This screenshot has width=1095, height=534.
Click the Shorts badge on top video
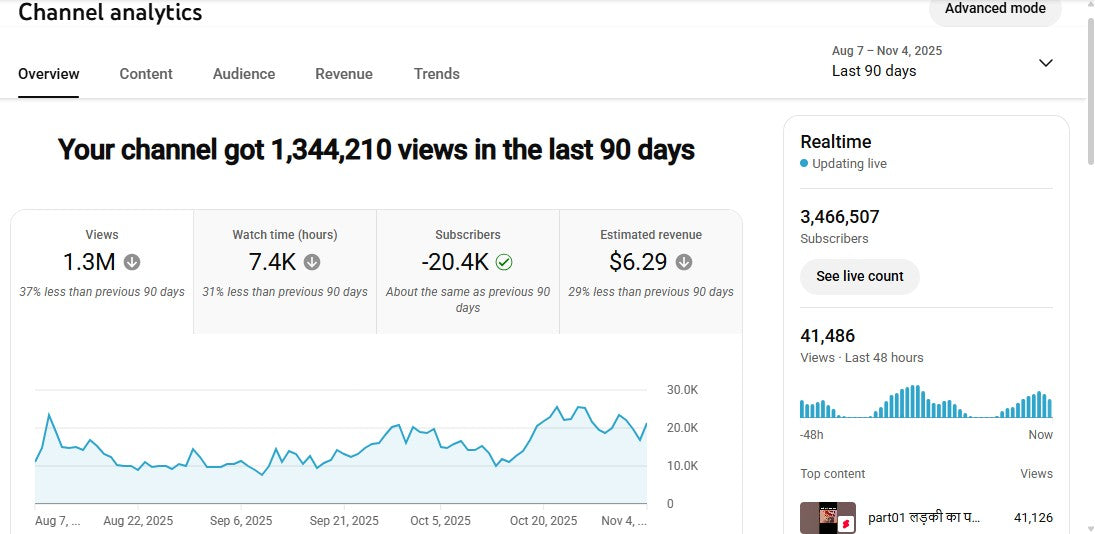[x=845, y=523]
